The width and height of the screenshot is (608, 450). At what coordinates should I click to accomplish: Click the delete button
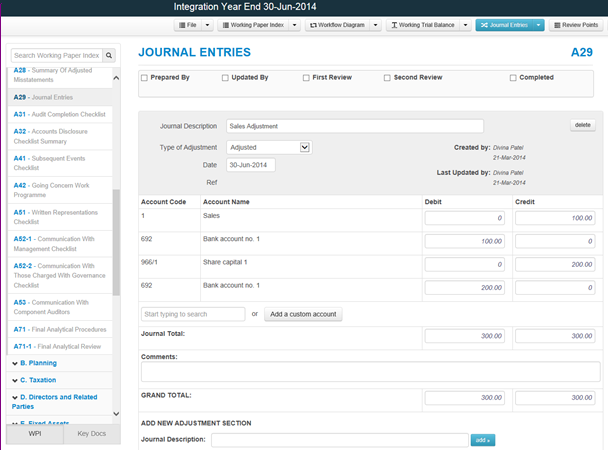click(583, 125)
